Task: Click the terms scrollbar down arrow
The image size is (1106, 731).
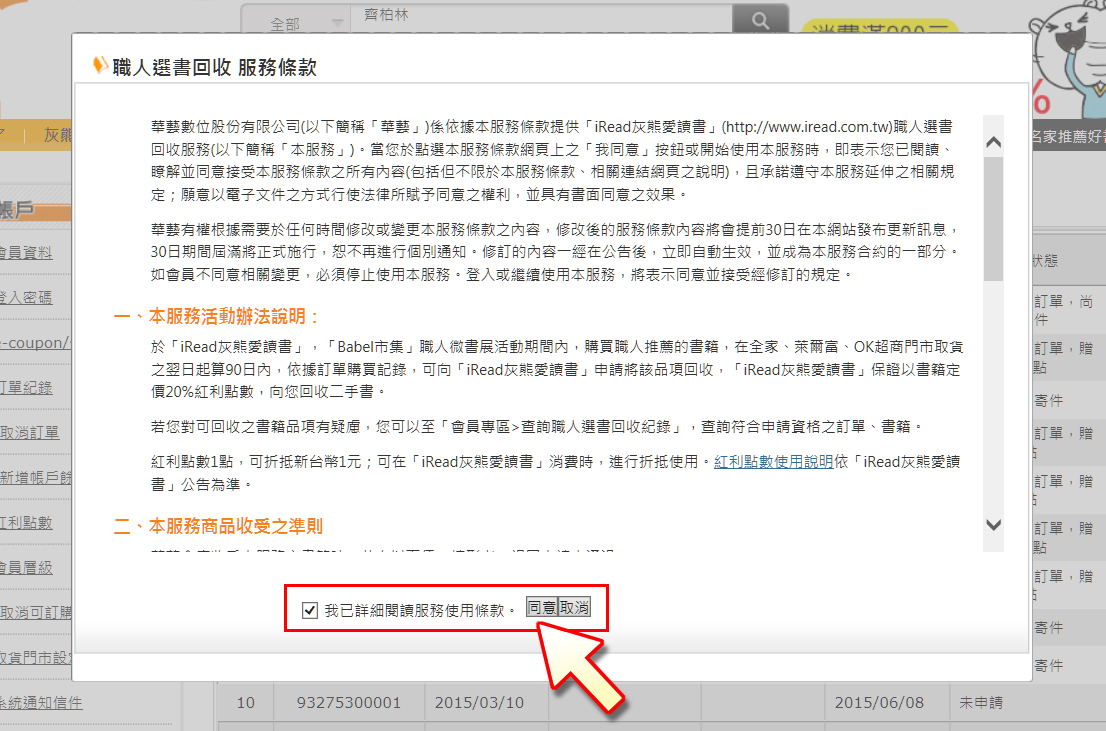Action: 994,524
